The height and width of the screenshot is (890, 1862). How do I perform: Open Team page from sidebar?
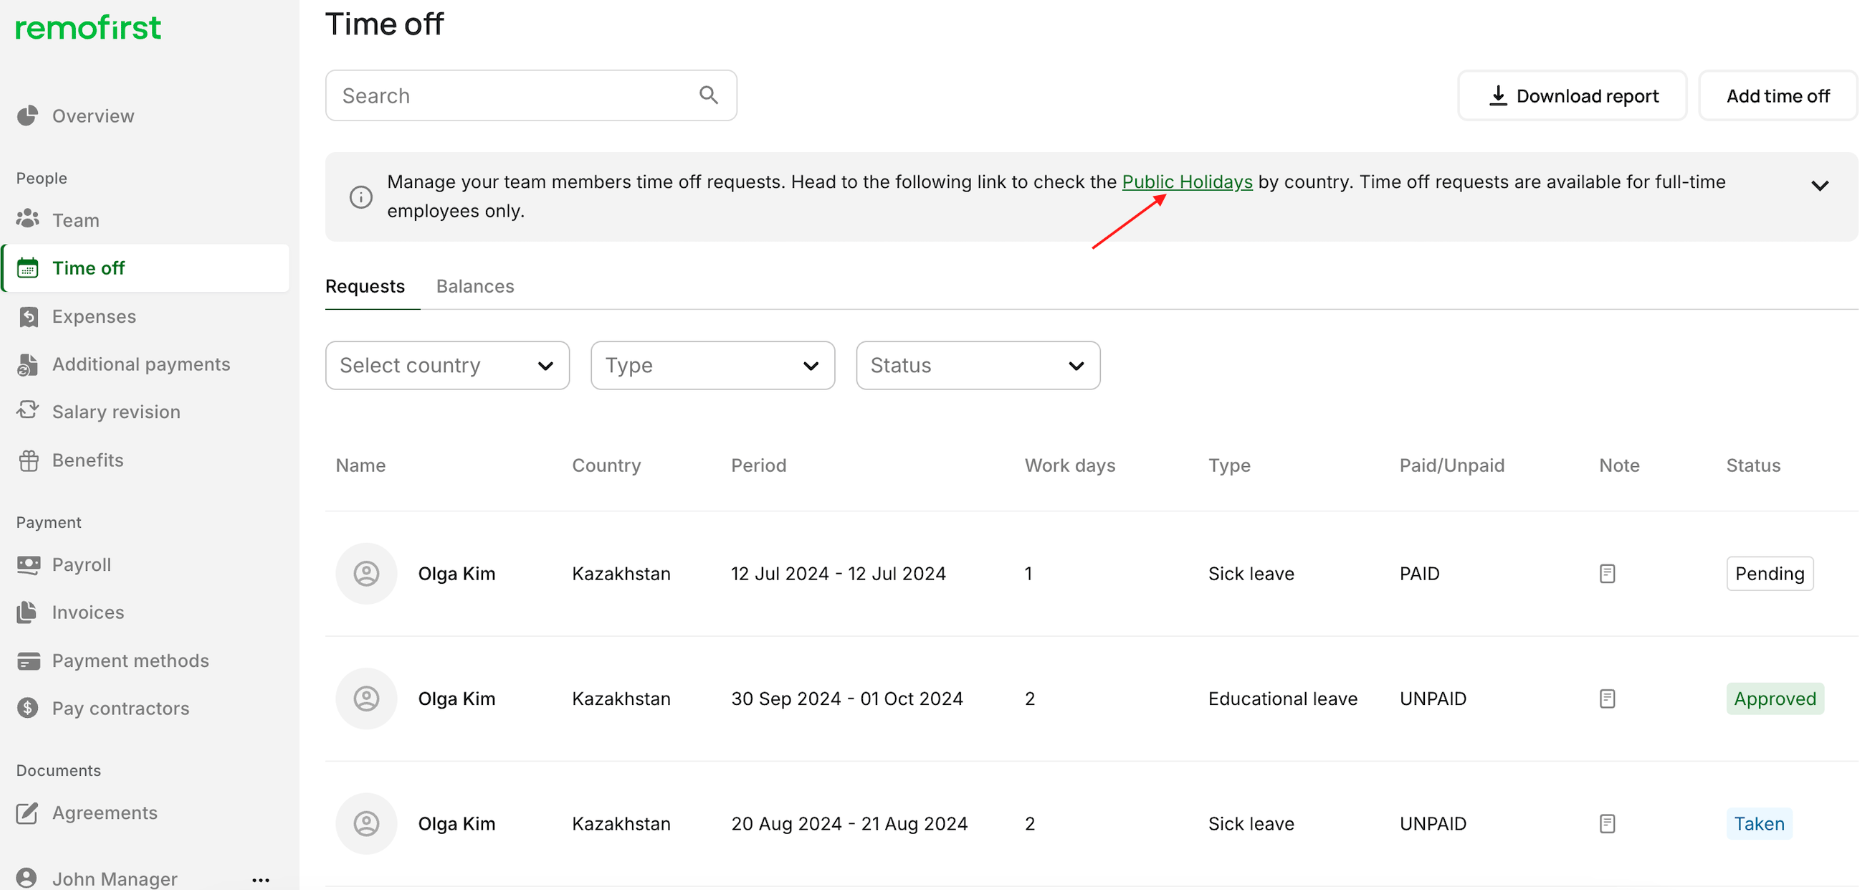(76, 220)
